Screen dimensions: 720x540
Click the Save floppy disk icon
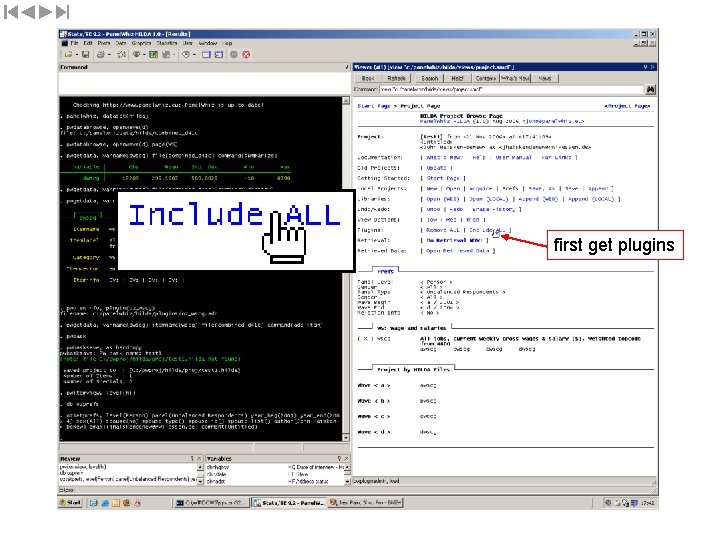coord(85,55)
